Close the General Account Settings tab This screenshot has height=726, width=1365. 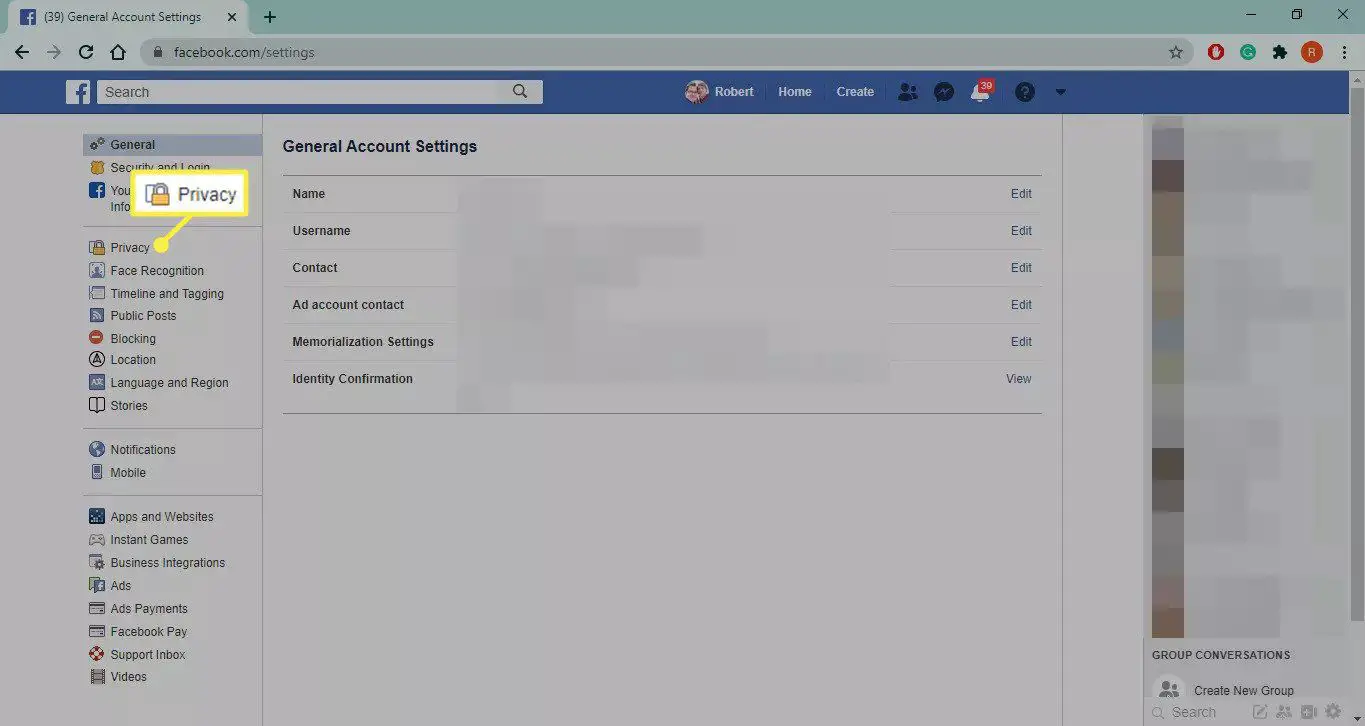click(232, 17)
